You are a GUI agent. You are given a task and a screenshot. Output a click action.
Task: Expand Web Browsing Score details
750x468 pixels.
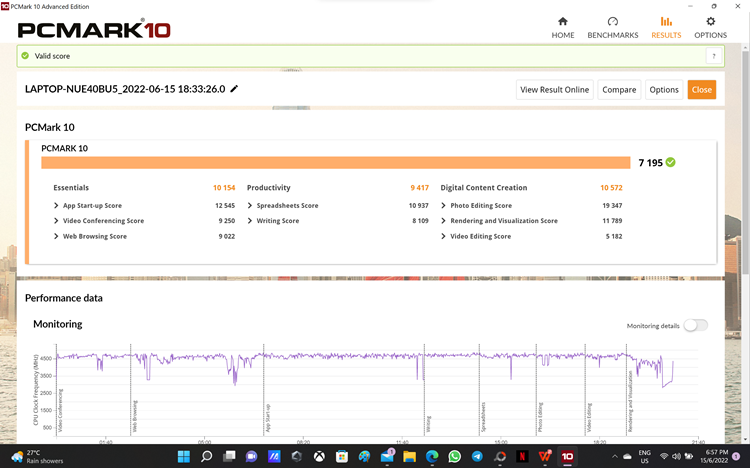(x=56, y=236)
